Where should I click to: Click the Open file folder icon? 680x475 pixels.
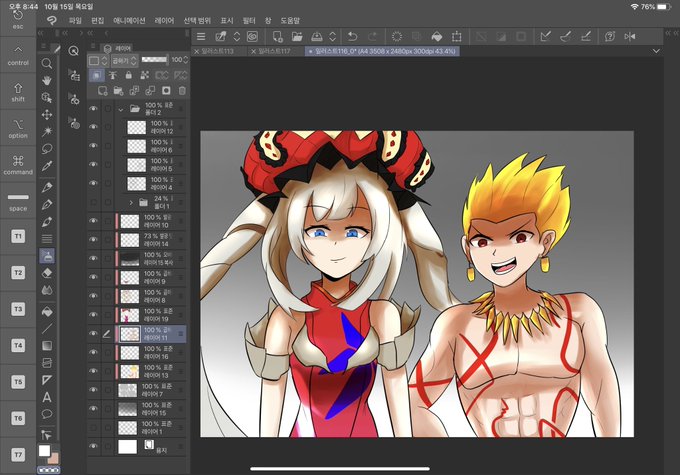click(x=297, y=36)
